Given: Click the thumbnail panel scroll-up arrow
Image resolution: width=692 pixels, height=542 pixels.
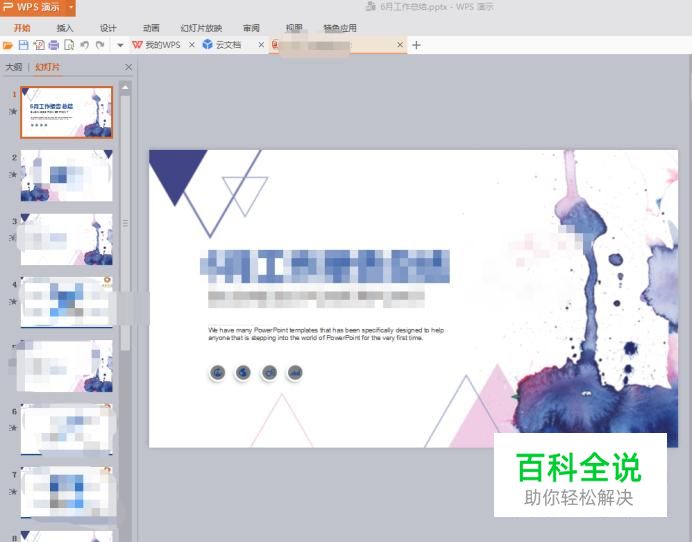Looking at the screenshot, I should click(x=125, y=88).
